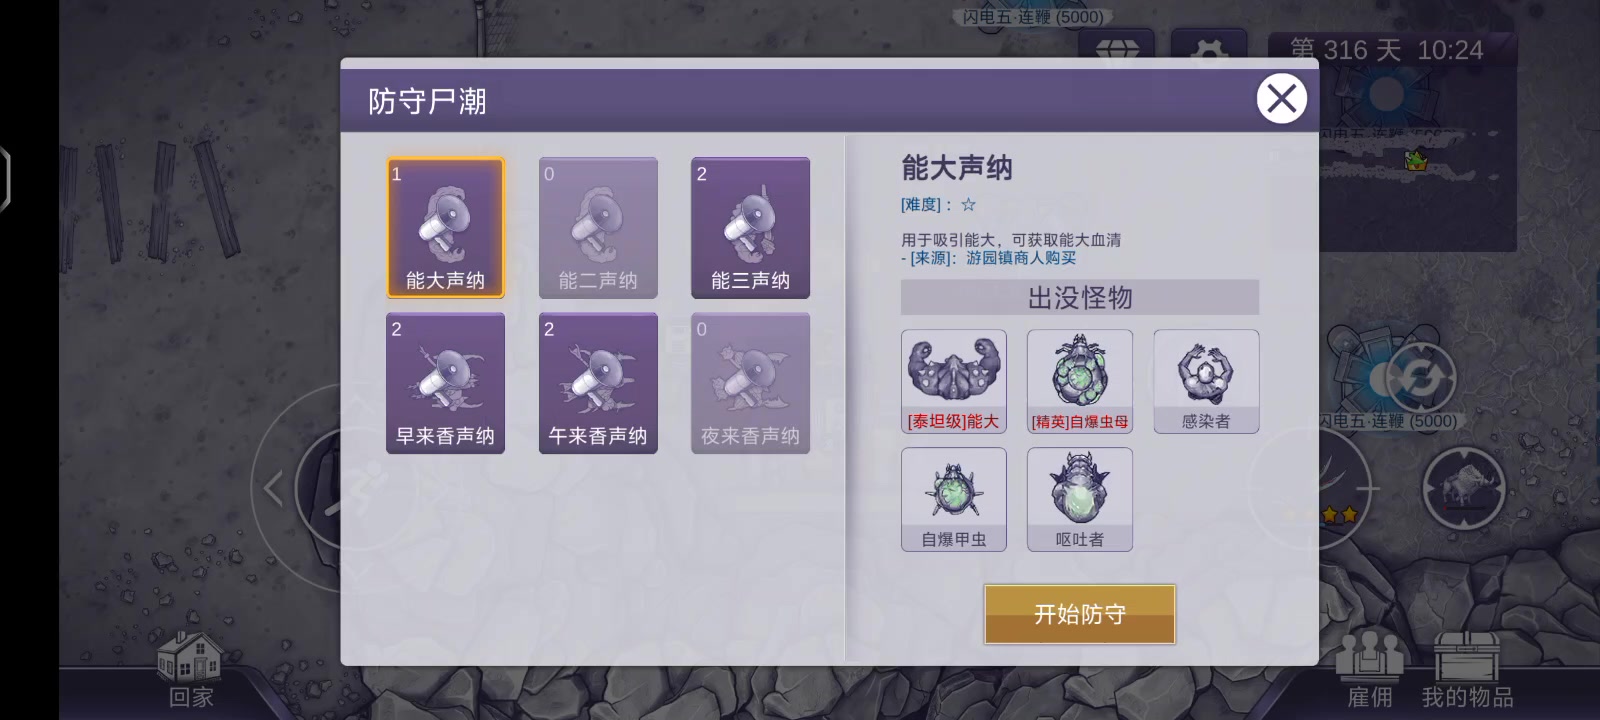Viewport: 1600px width, 720px height.
Task: Open the 我的物品 chest inventory
Action: (x=1467, y=670)
